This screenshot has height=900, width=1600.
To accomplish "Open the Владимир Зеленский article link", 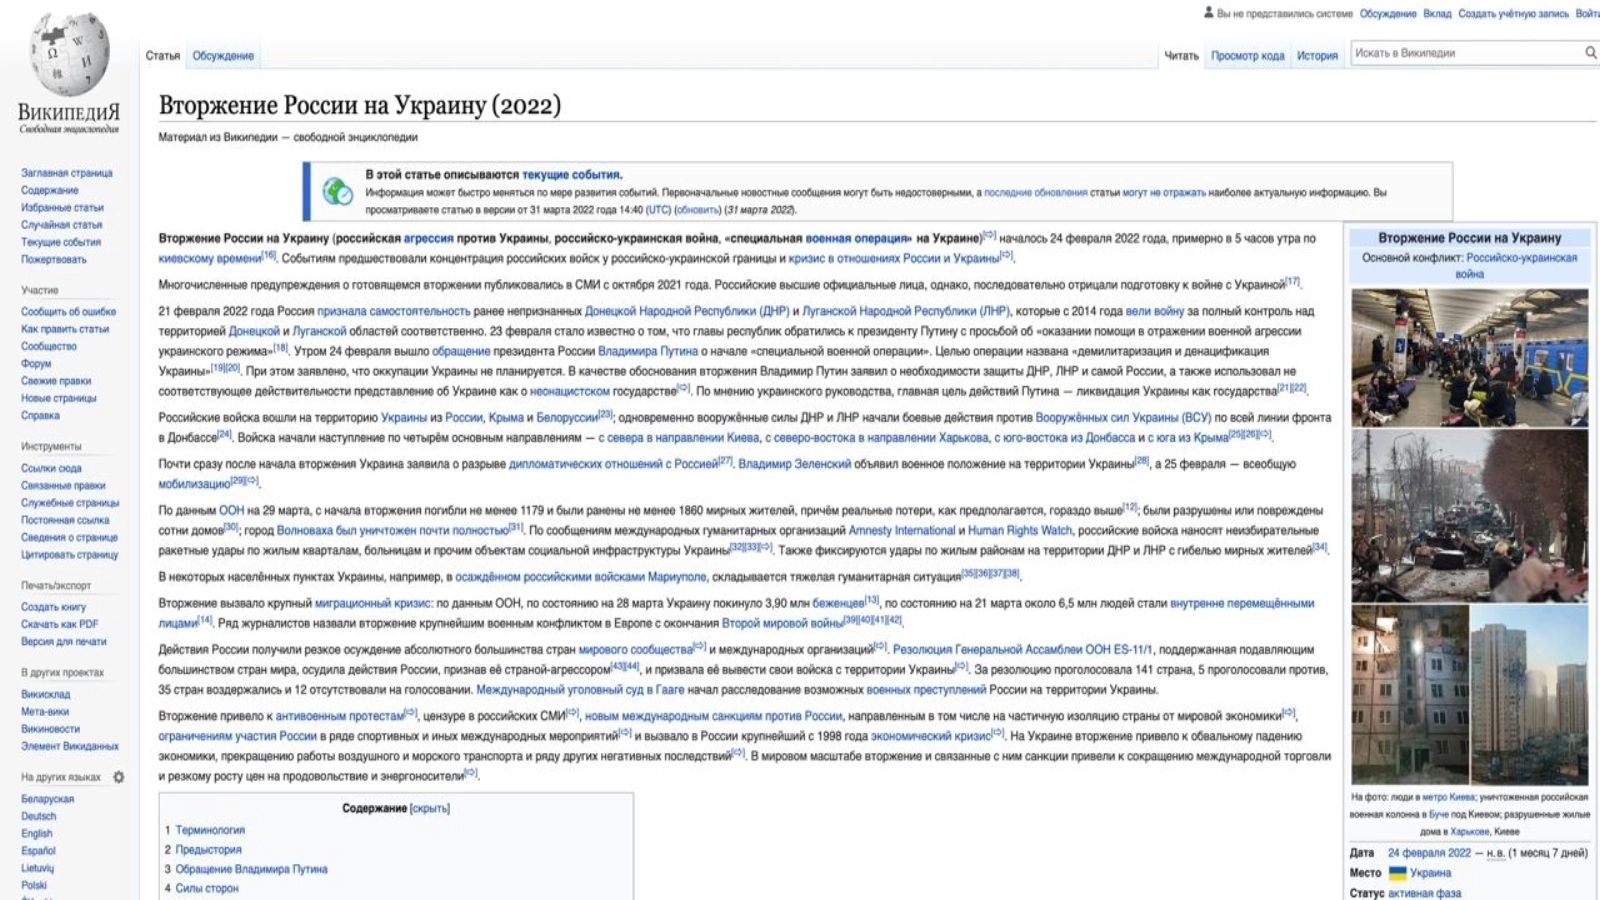I will click(794, 464).
